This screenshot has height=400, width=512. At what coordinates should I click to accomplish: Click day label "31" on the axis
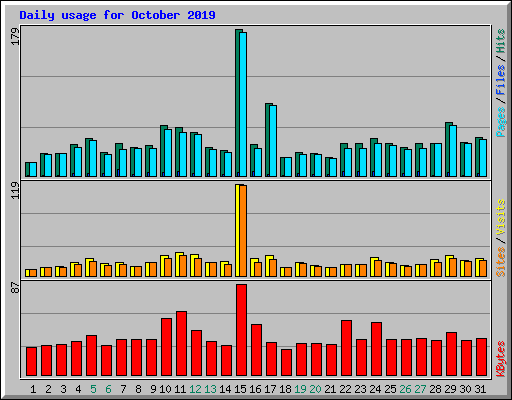tap(480, 389)
